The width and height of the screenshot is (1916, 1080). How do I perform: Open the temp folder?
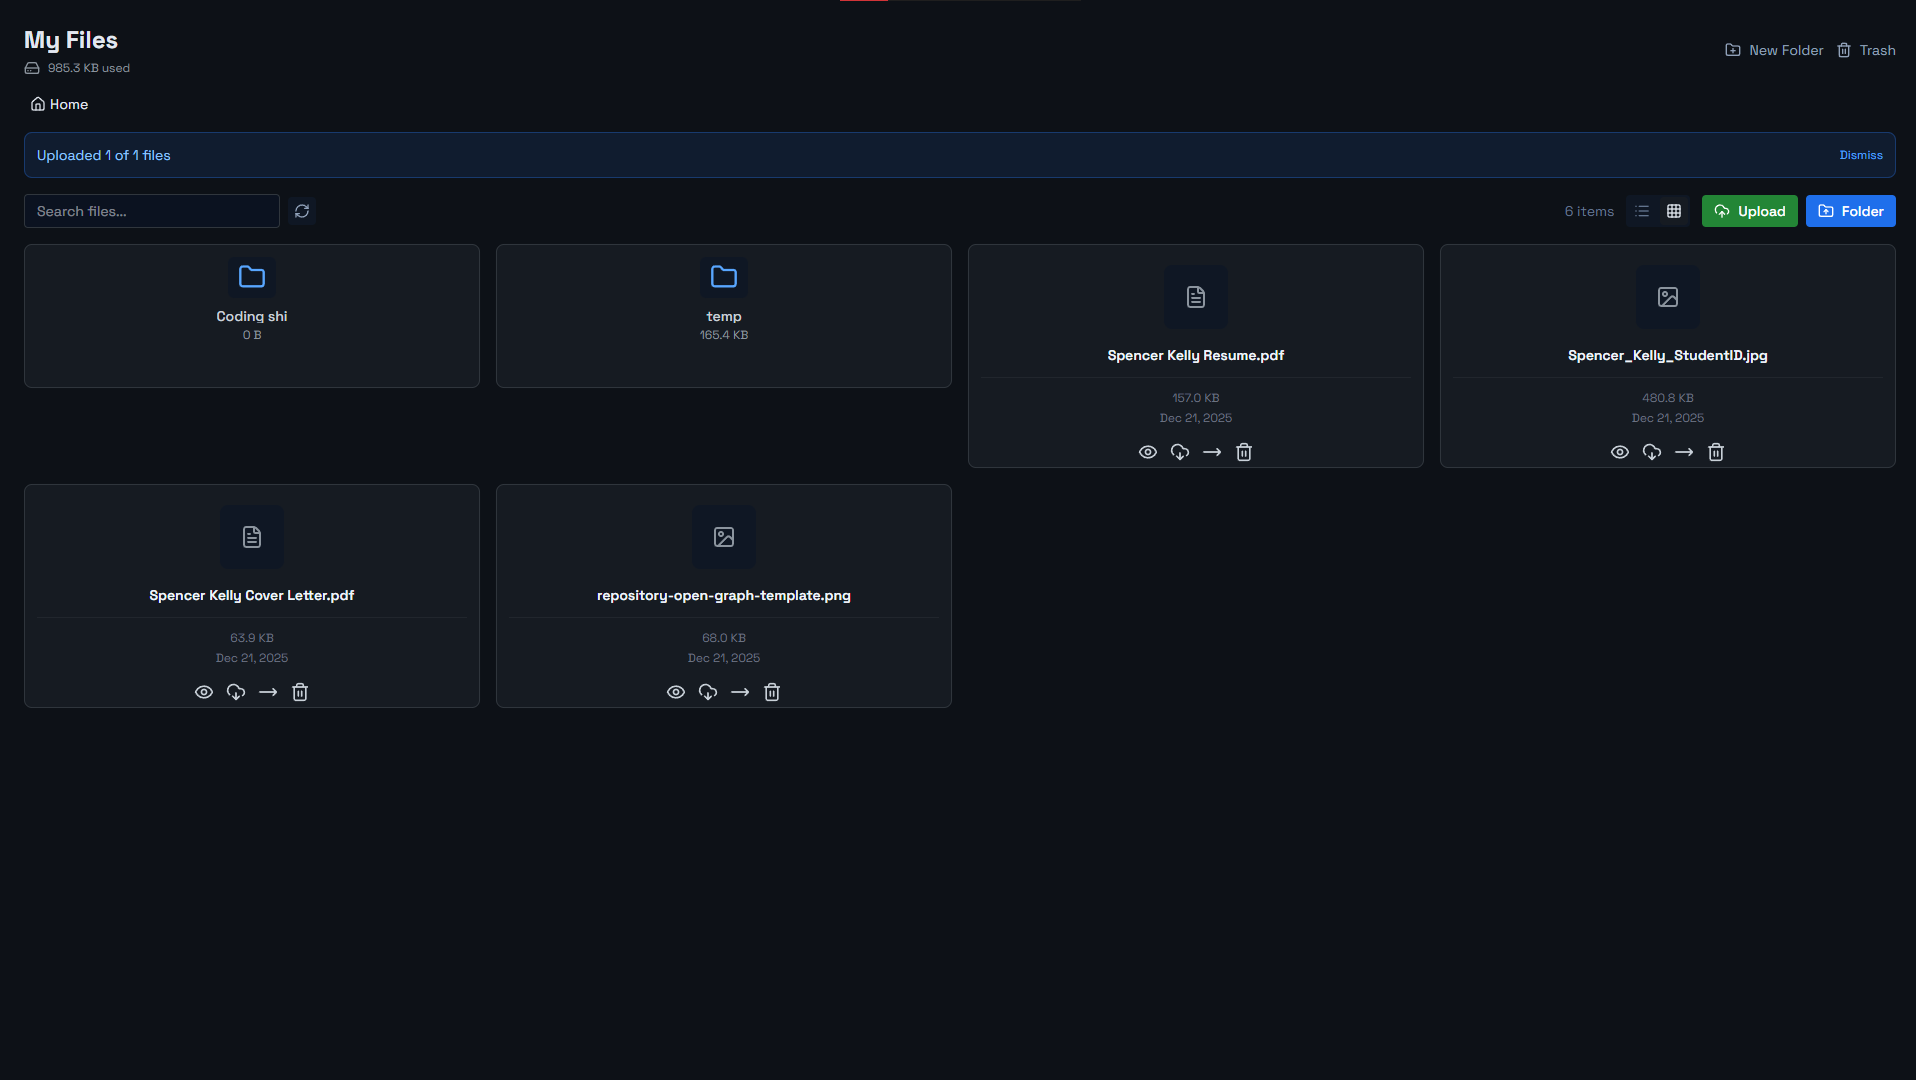(723, 315)
